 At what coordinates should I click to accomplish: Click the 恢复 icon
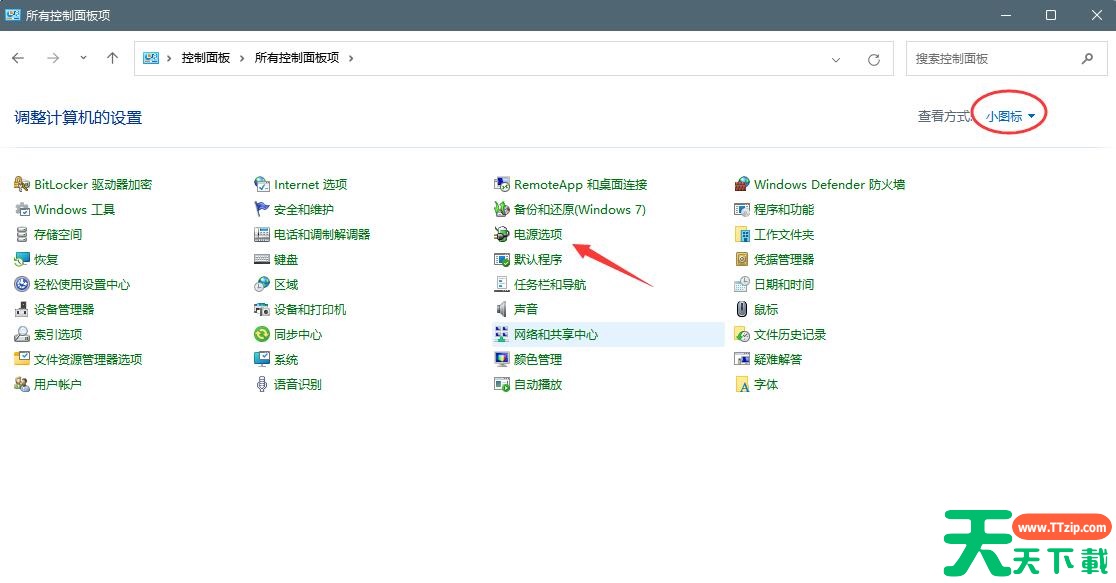[x=22, y=259]
